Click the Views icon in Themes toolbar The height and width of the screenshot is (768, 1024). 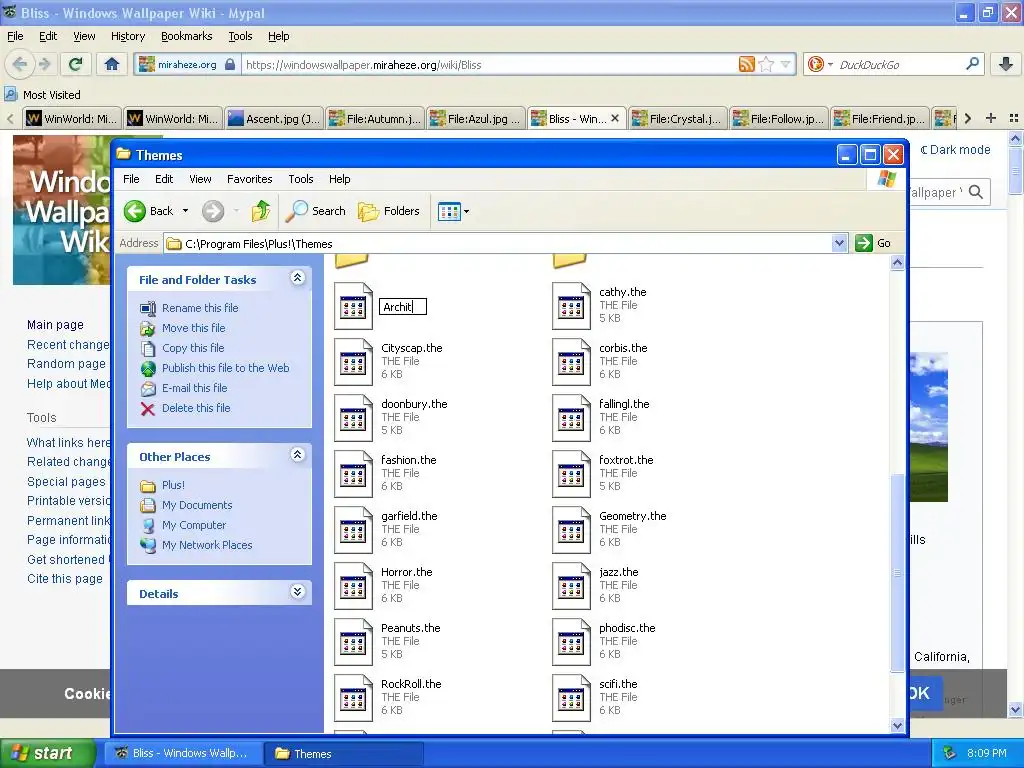[x=449, y=211]
